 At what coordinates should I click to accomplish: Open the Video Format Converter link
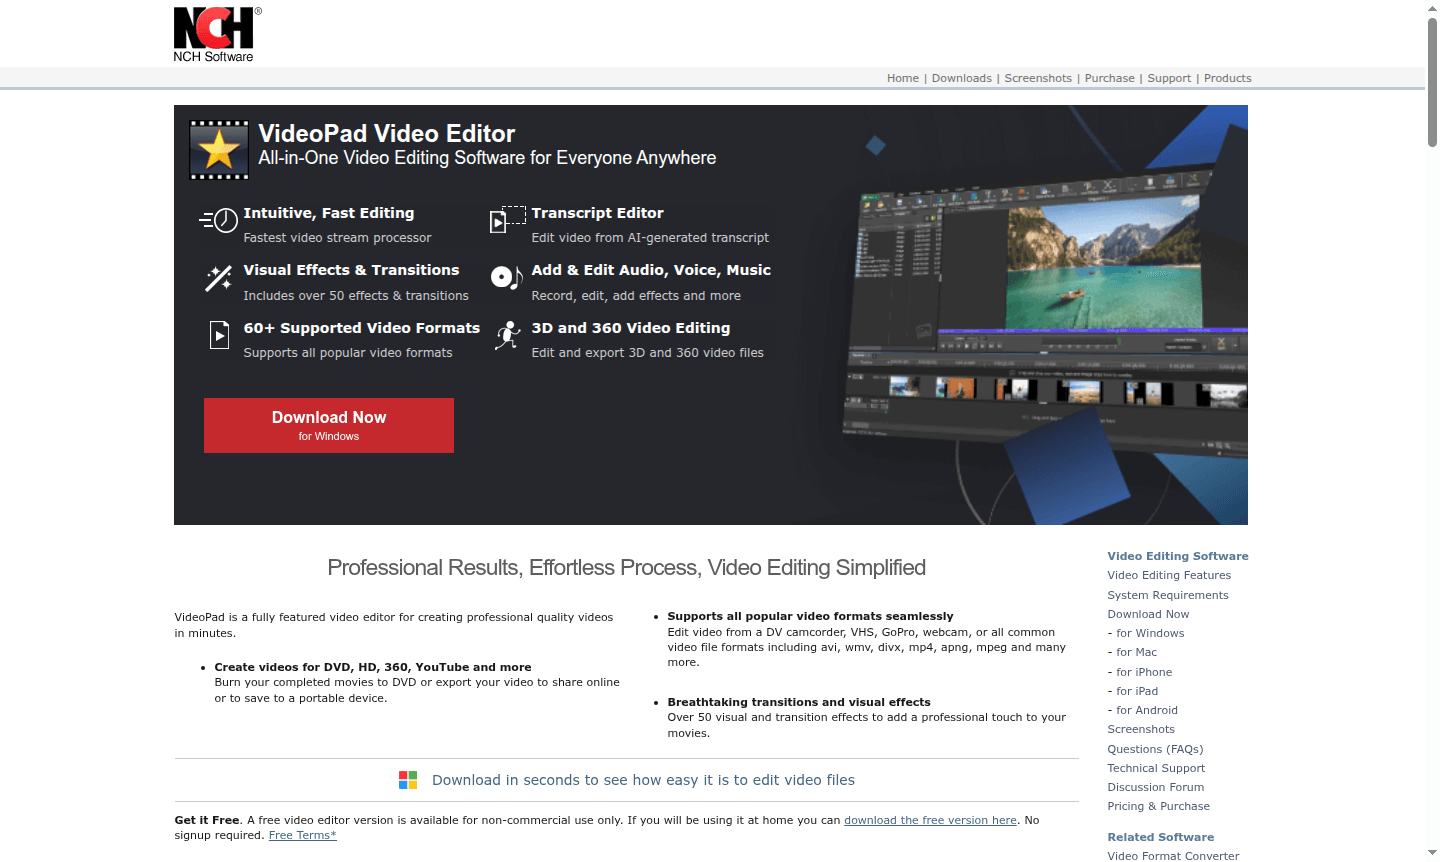tap(1173, 856)
